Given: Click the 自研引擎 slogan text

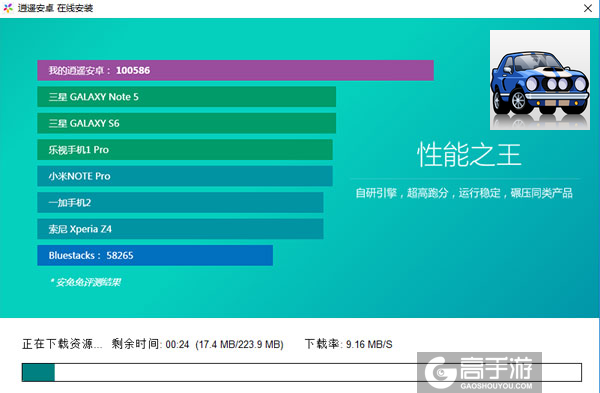Looking at the screenshot, I should pos(464,193).
